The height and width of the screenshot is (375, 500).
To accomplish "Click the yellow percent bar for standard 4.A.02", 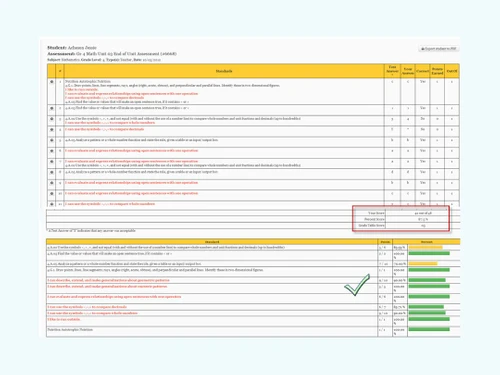I will click(426, 248).
